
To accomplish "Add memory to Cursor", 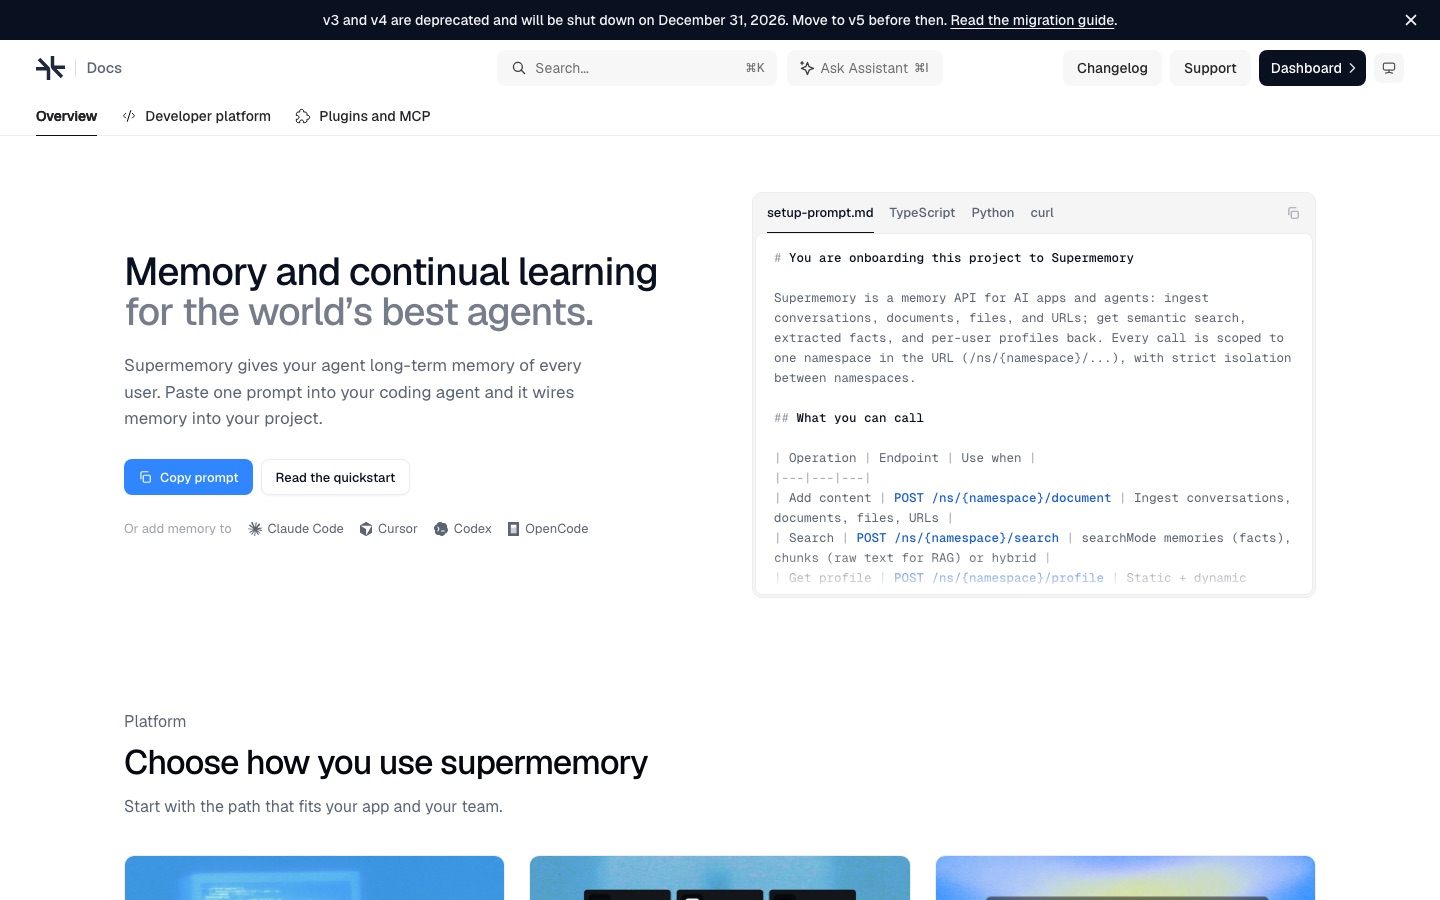I will [x=388, y=529].
